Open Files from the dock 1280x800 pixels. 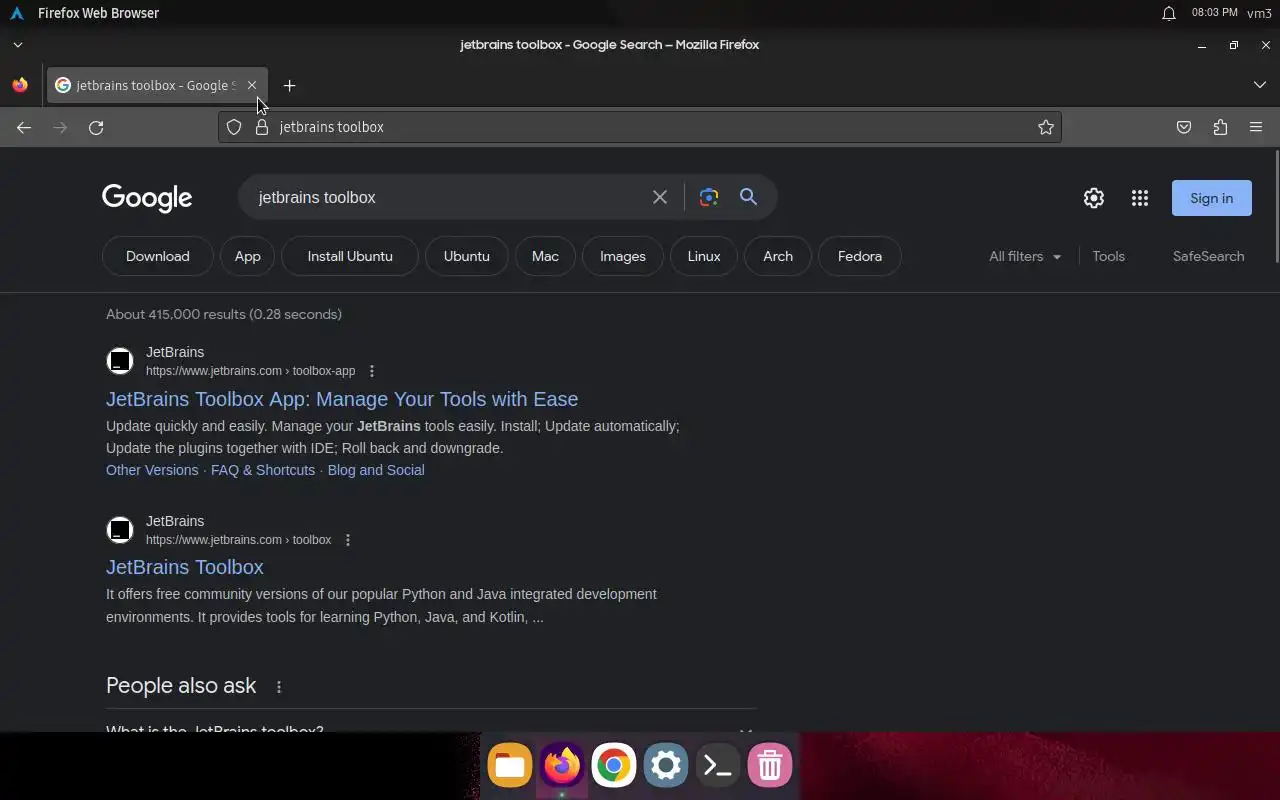(510, 766)
